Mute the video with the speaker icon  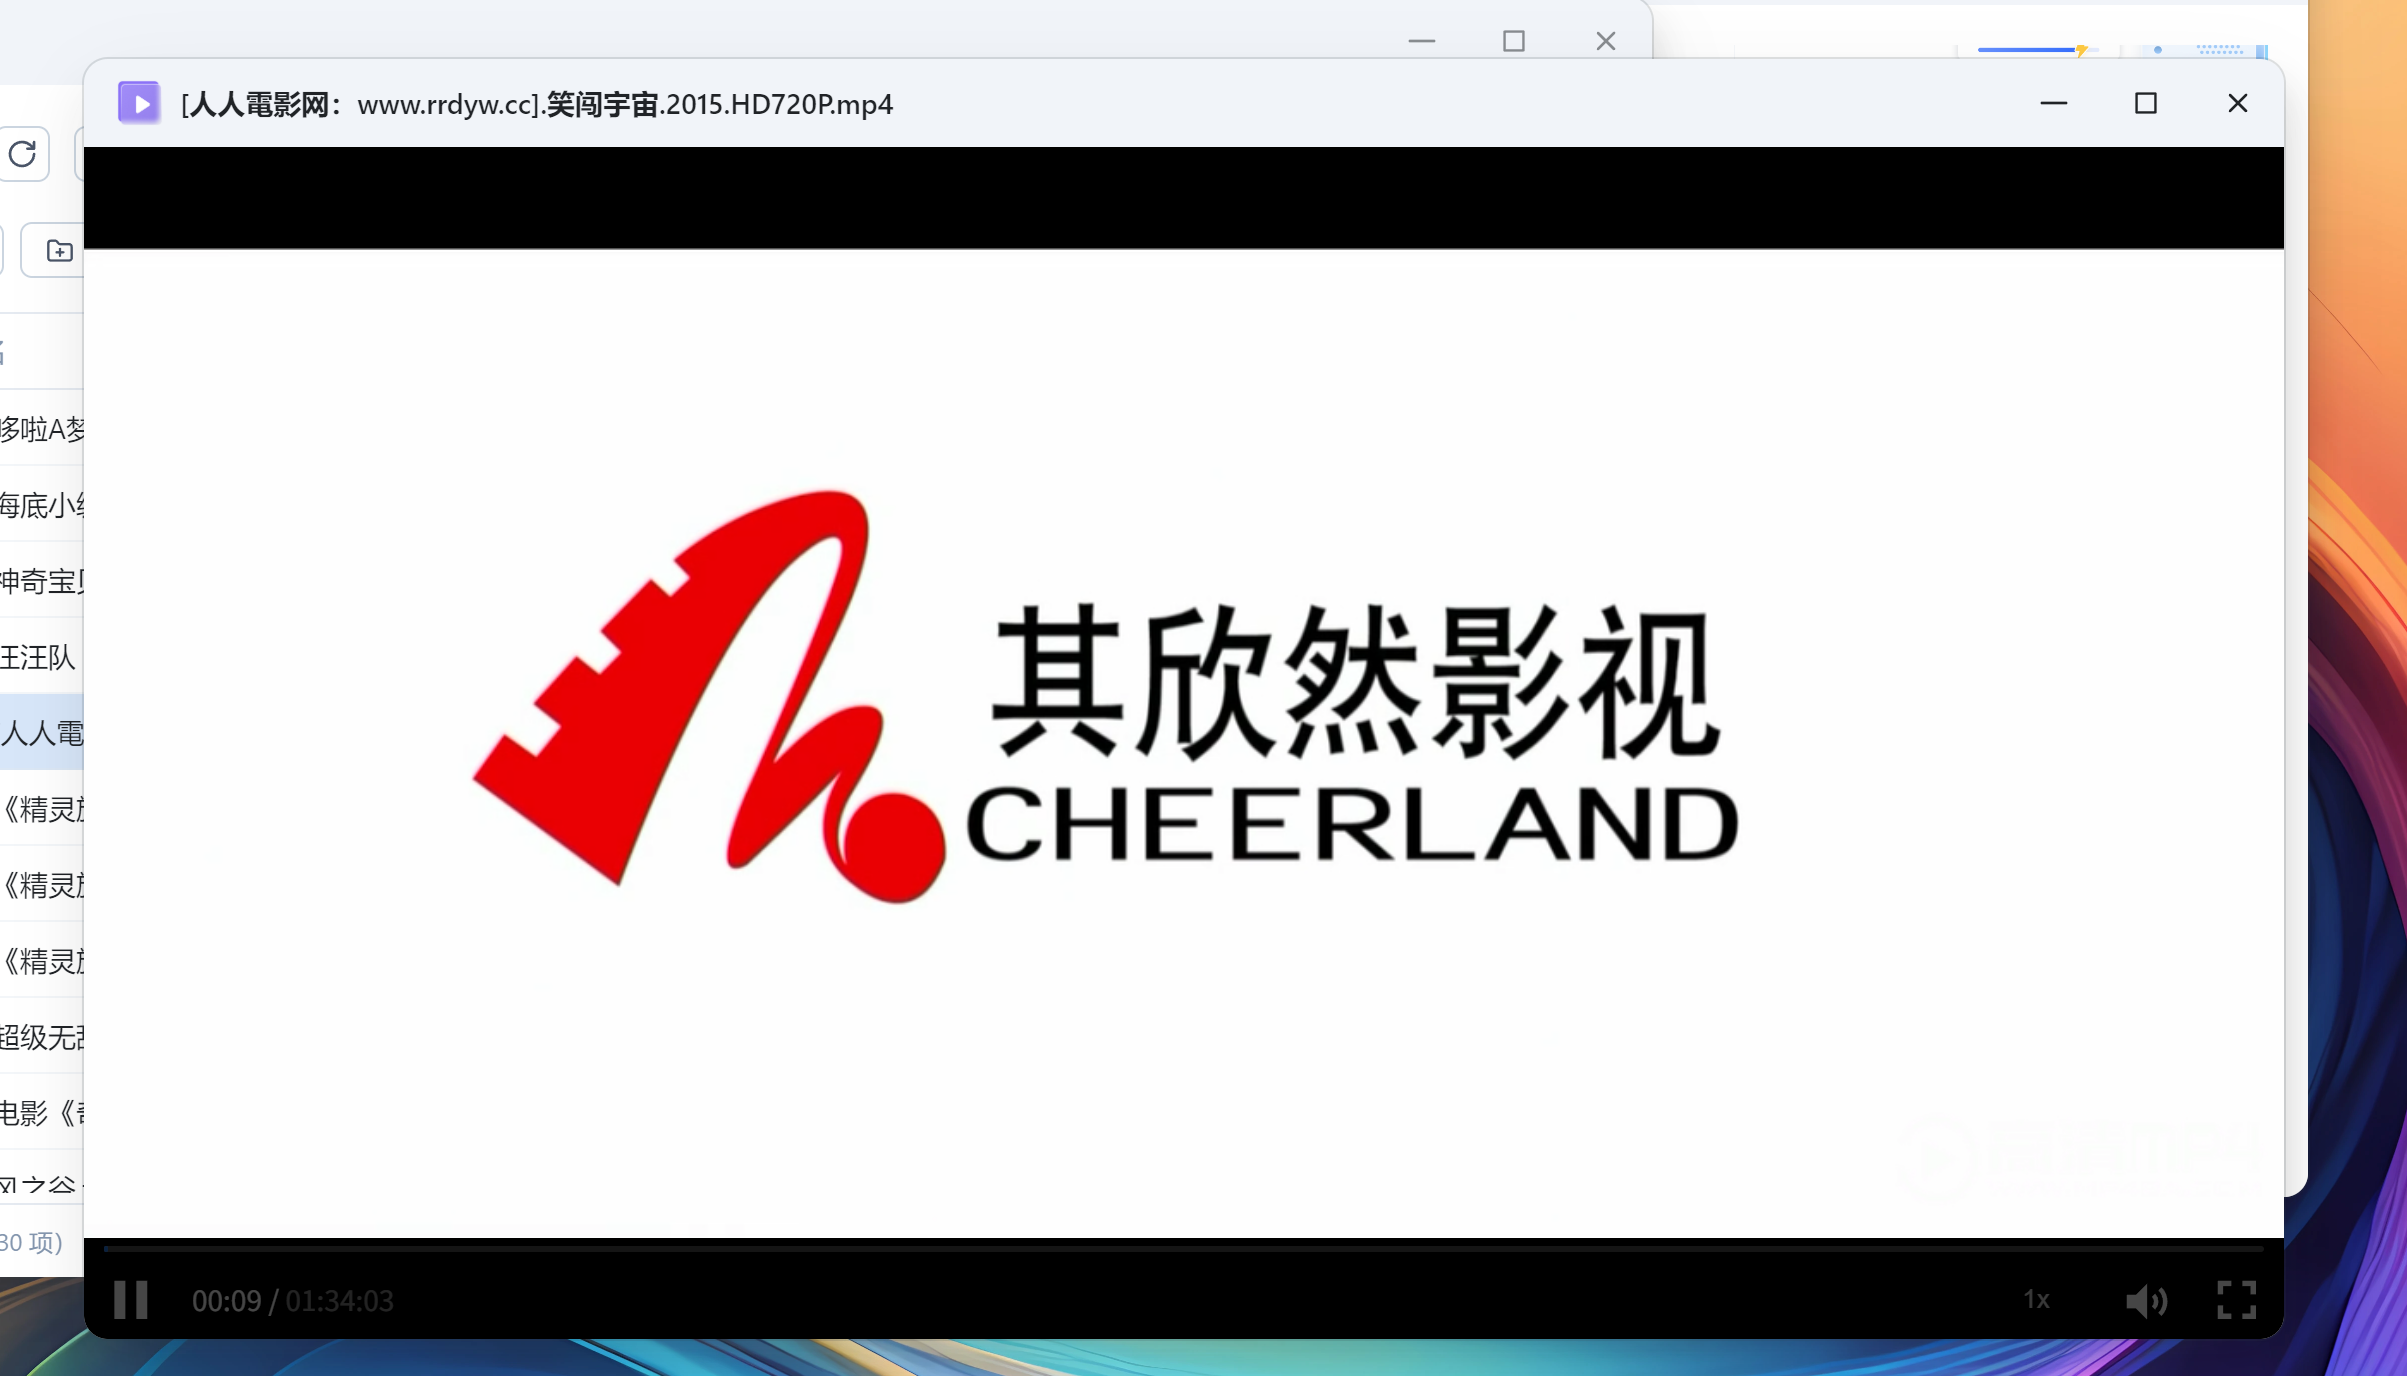point(2146,1300)
